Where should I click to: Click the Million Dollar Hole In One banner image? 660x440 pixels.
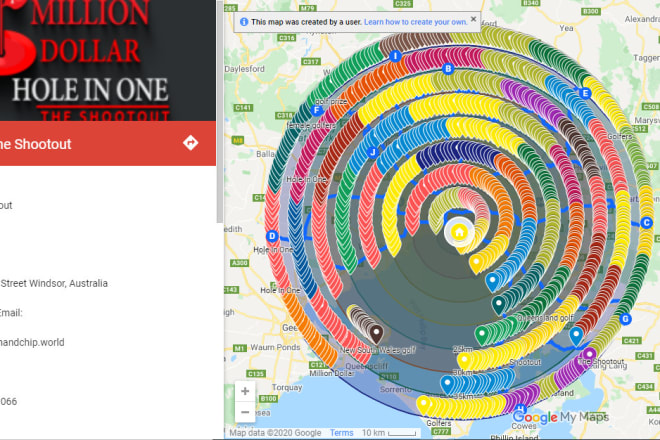[108, 61]
